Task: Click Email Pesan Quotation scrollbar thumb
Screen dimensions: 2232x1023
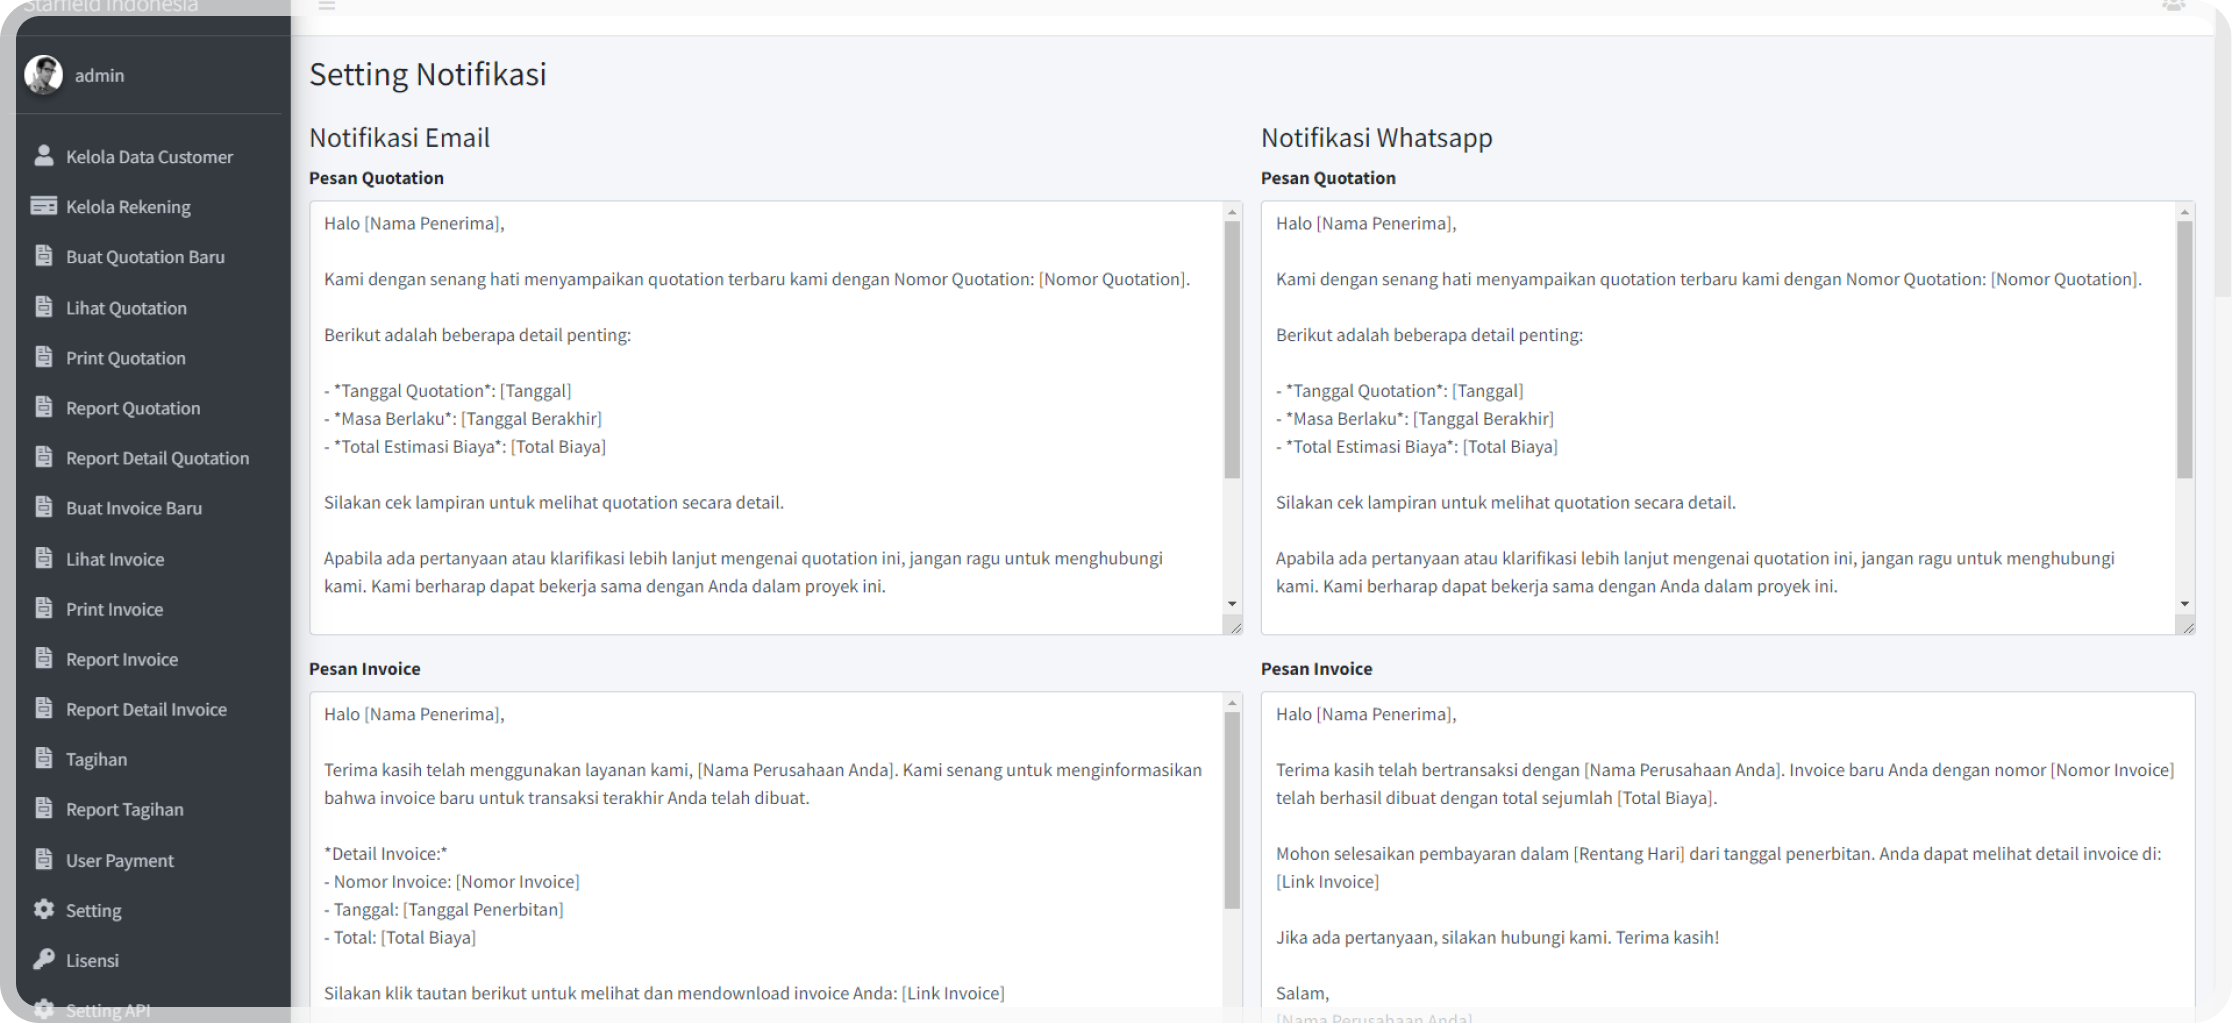Action: [1232, 350]
